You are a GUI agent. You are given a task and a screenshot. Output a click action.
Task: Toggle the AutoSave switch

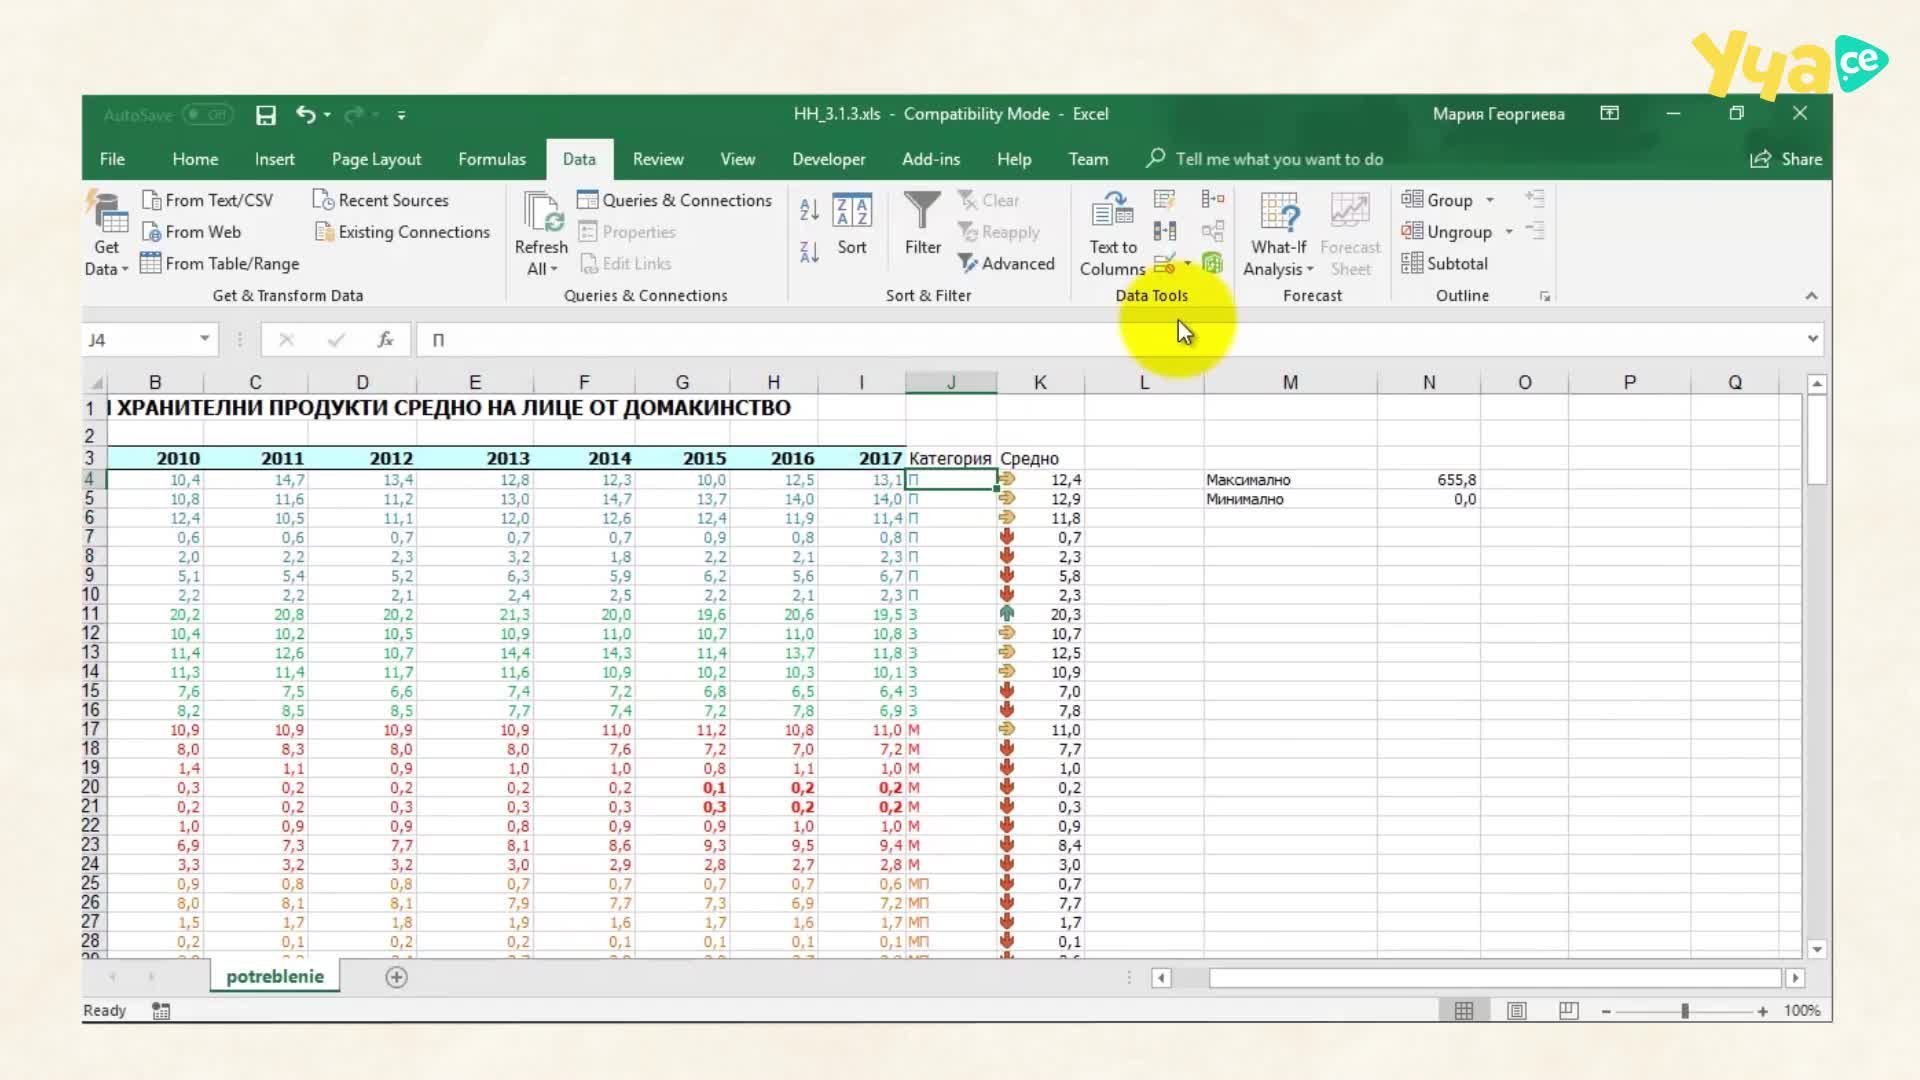(209, 115)
